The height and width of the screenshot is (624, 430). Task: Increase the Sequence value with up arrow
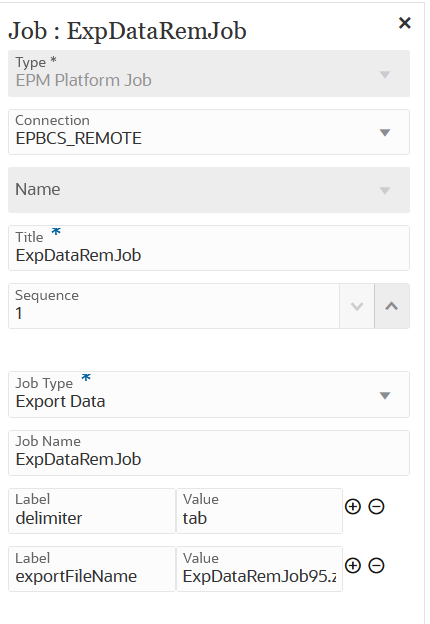coord(392,306)
